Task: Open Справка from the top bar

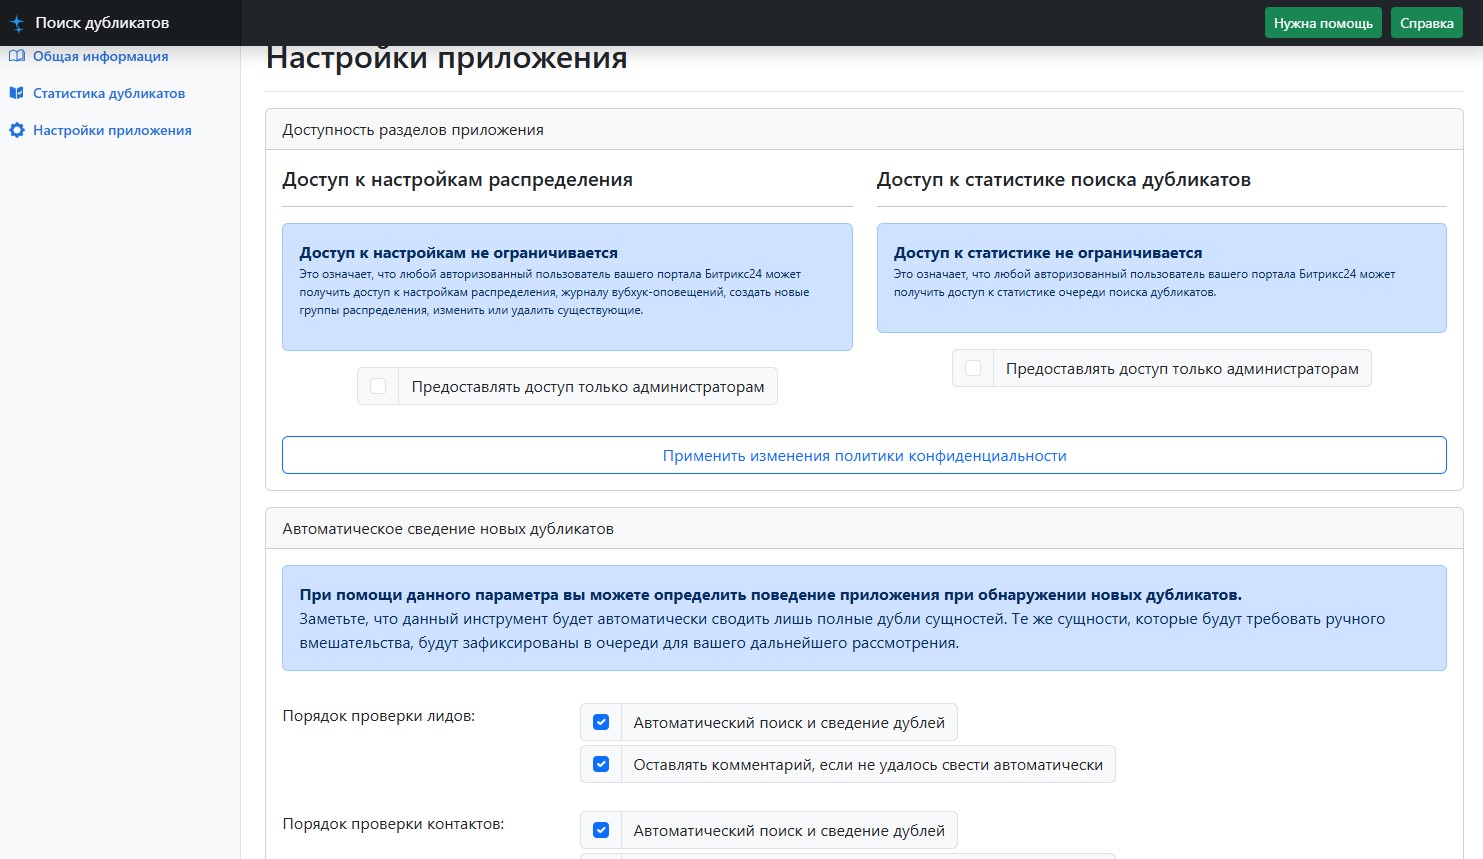Action: [1426, 23]
